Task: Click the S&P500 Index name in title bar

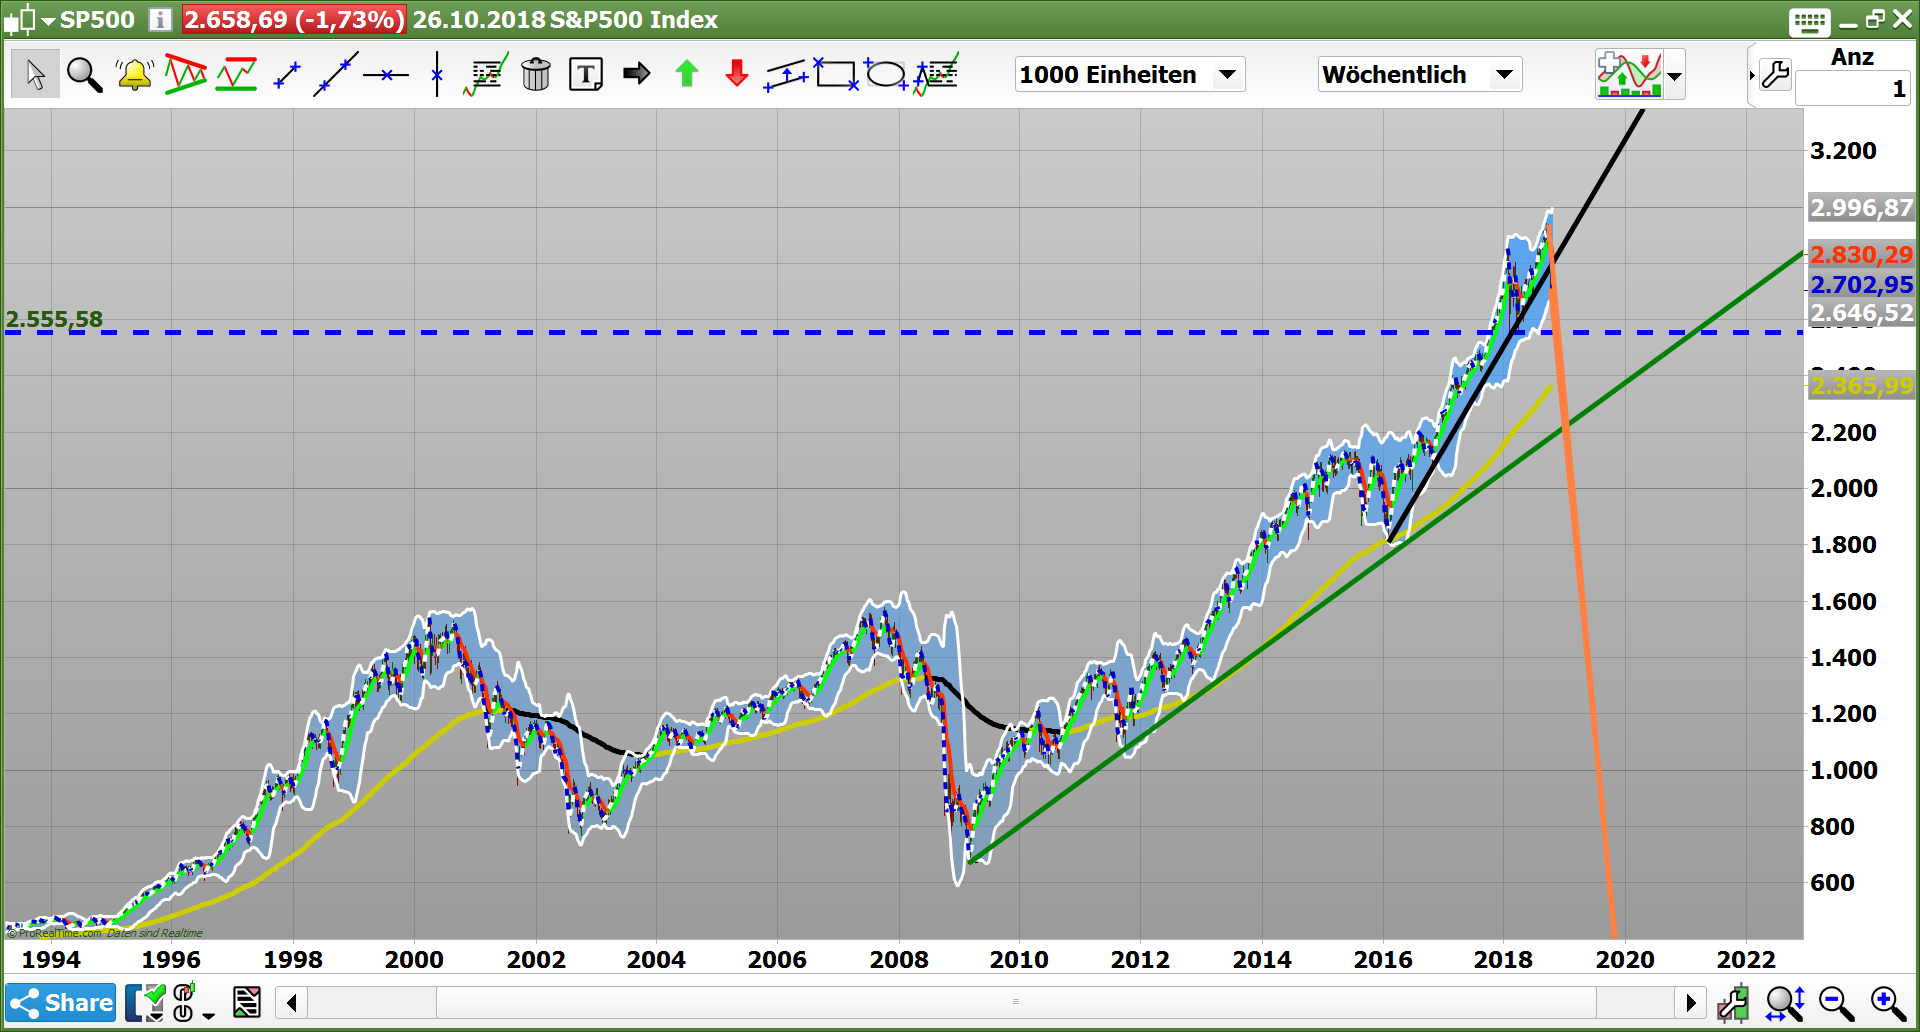Action: coord(634,19)
